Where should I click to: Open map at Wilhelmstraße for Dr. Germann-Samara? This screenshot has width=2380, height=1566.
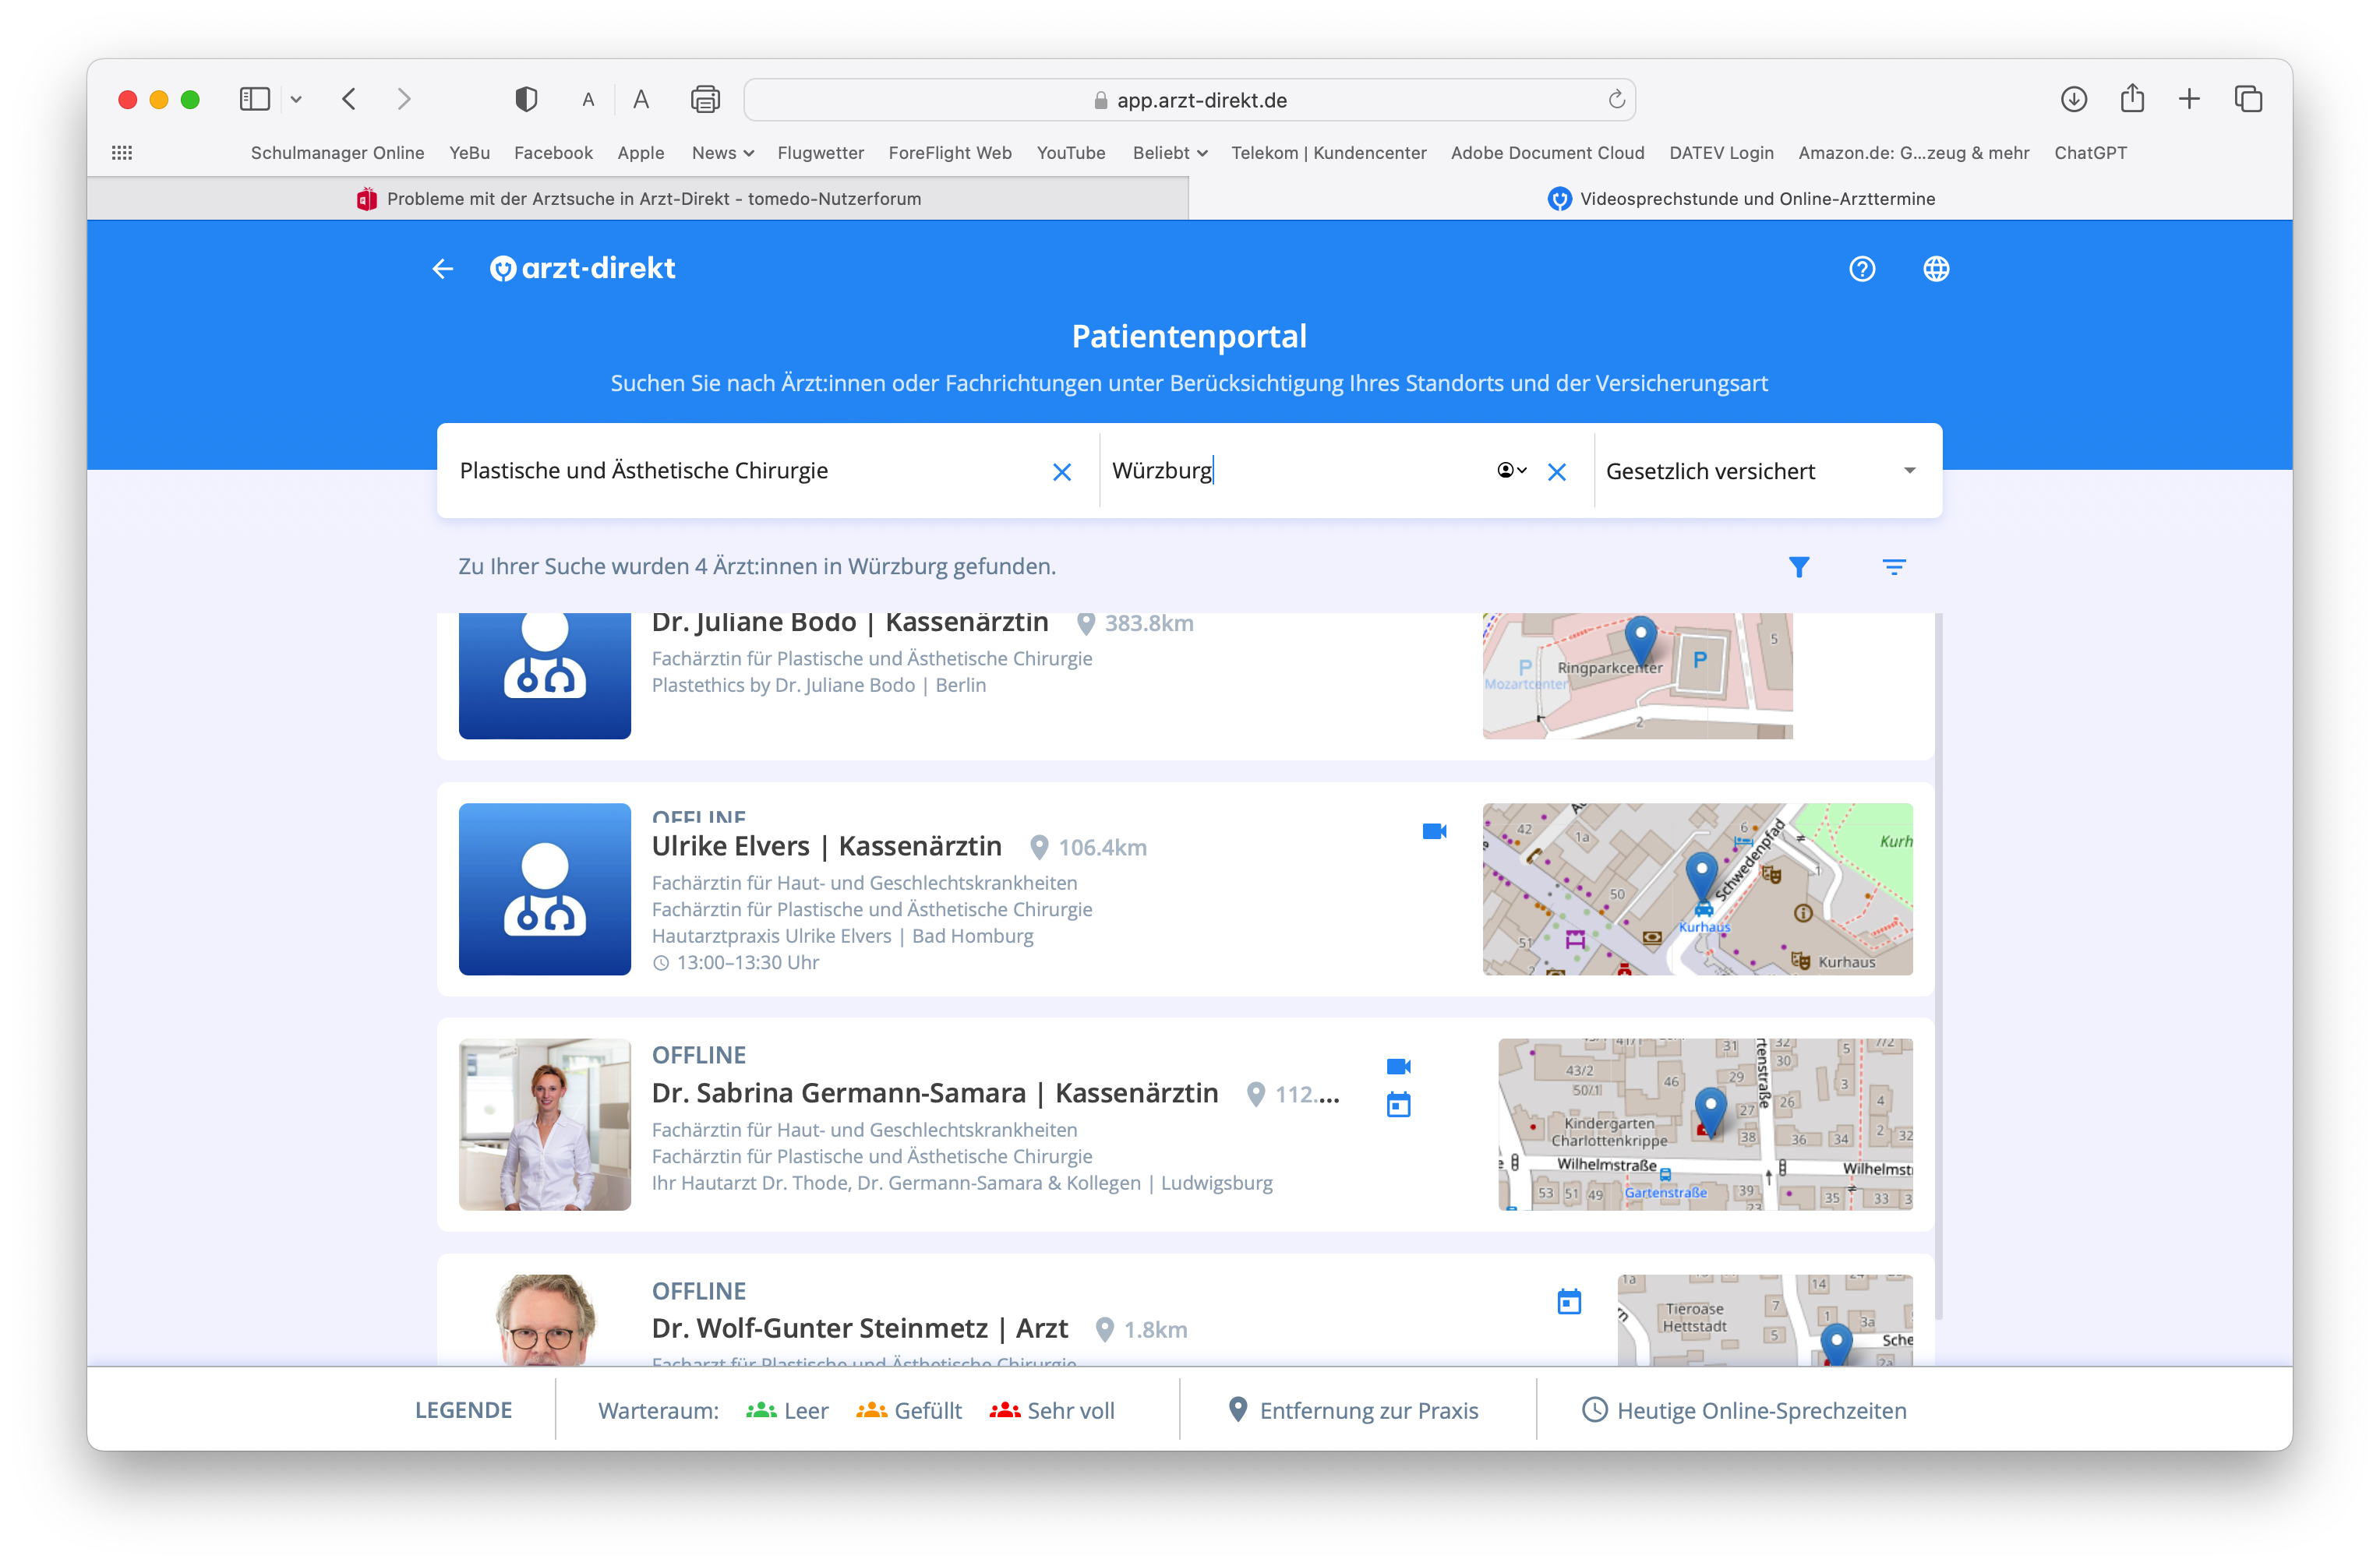click(1705, 1124)
